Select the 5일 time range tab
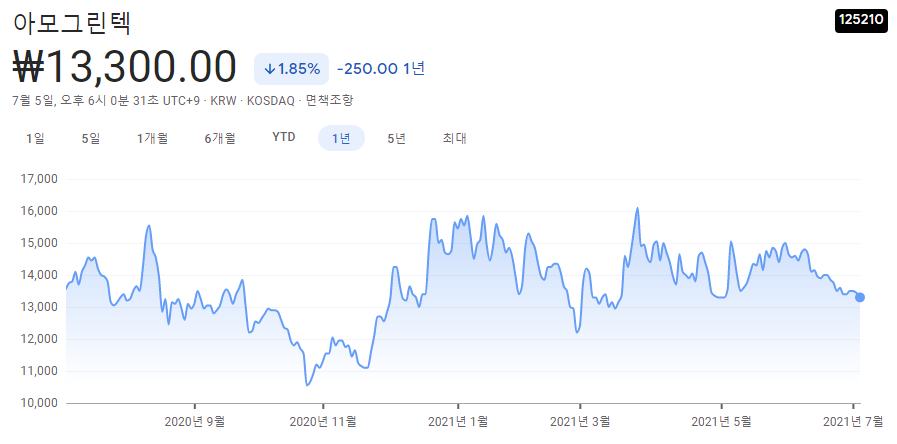897x444 pixels. [91, 138]
